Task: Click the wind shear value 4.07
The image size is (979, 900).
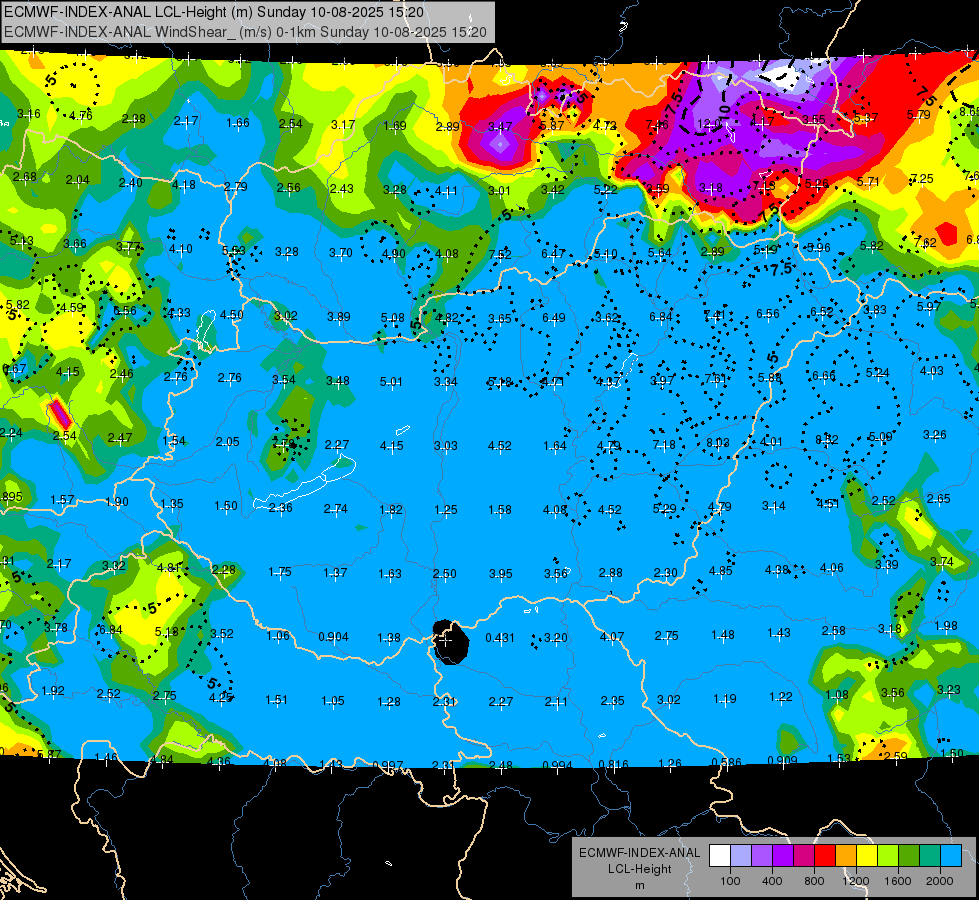Action: pyautogui.click(x=612, y=637)
